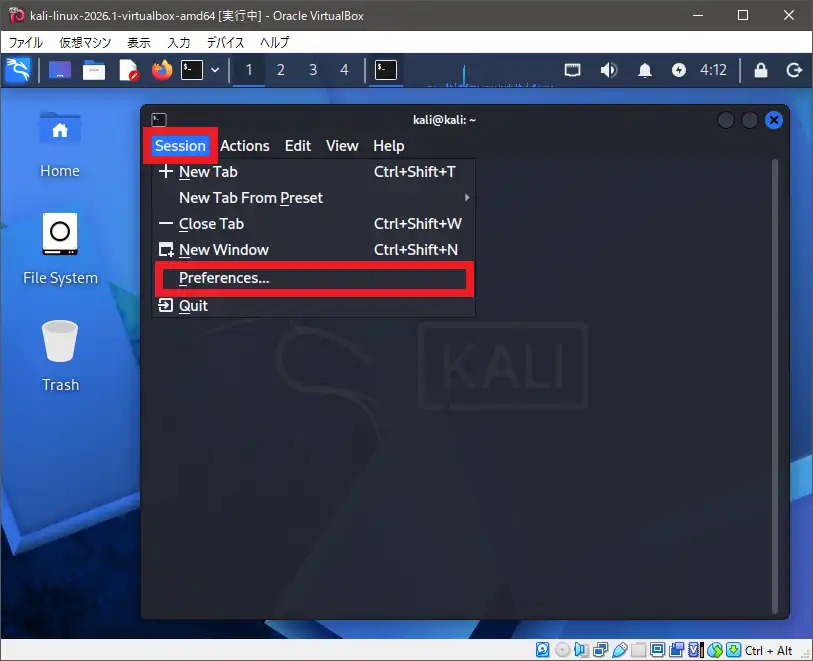Open the file manager panel icon

tap(94, 70)
